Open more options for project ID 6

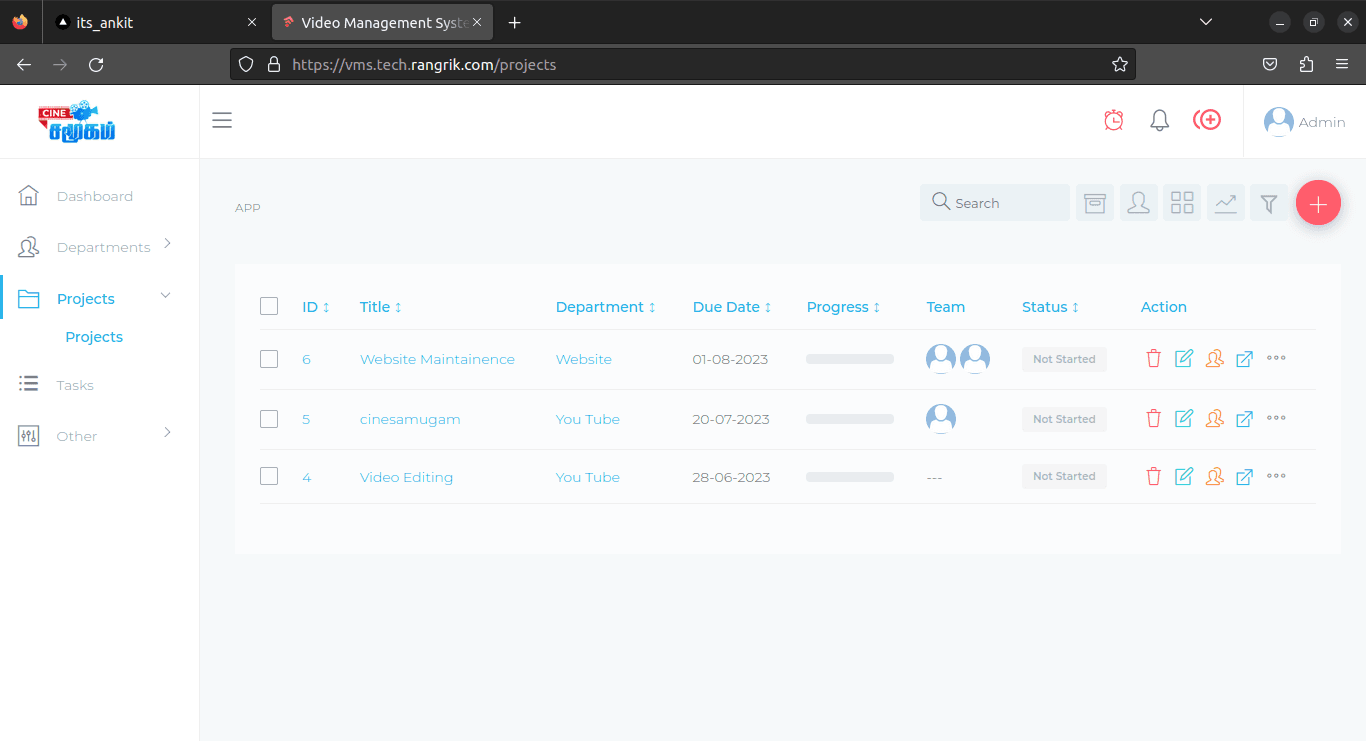coord(1276,358)
